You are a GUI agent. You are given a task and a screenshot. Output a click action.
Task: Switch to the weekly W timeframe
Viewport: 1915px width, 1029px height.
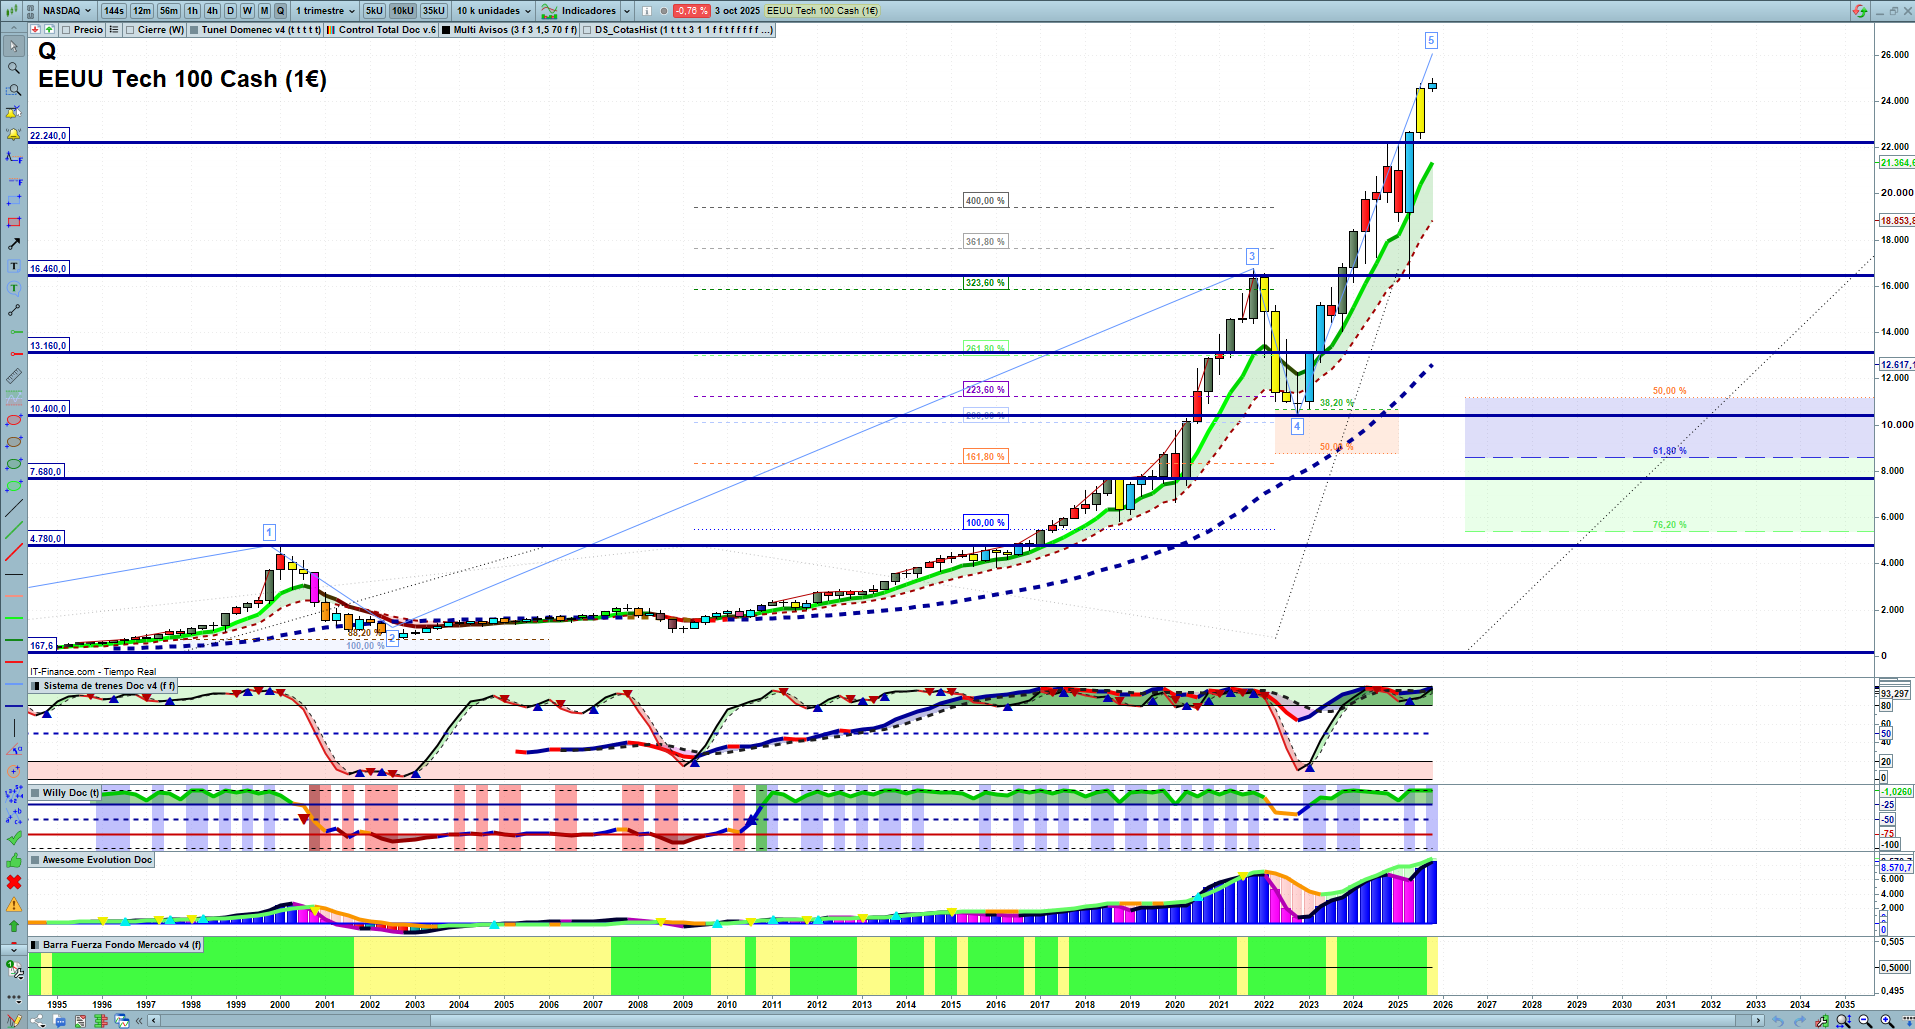pyautogui.click(x=247, y=11)
